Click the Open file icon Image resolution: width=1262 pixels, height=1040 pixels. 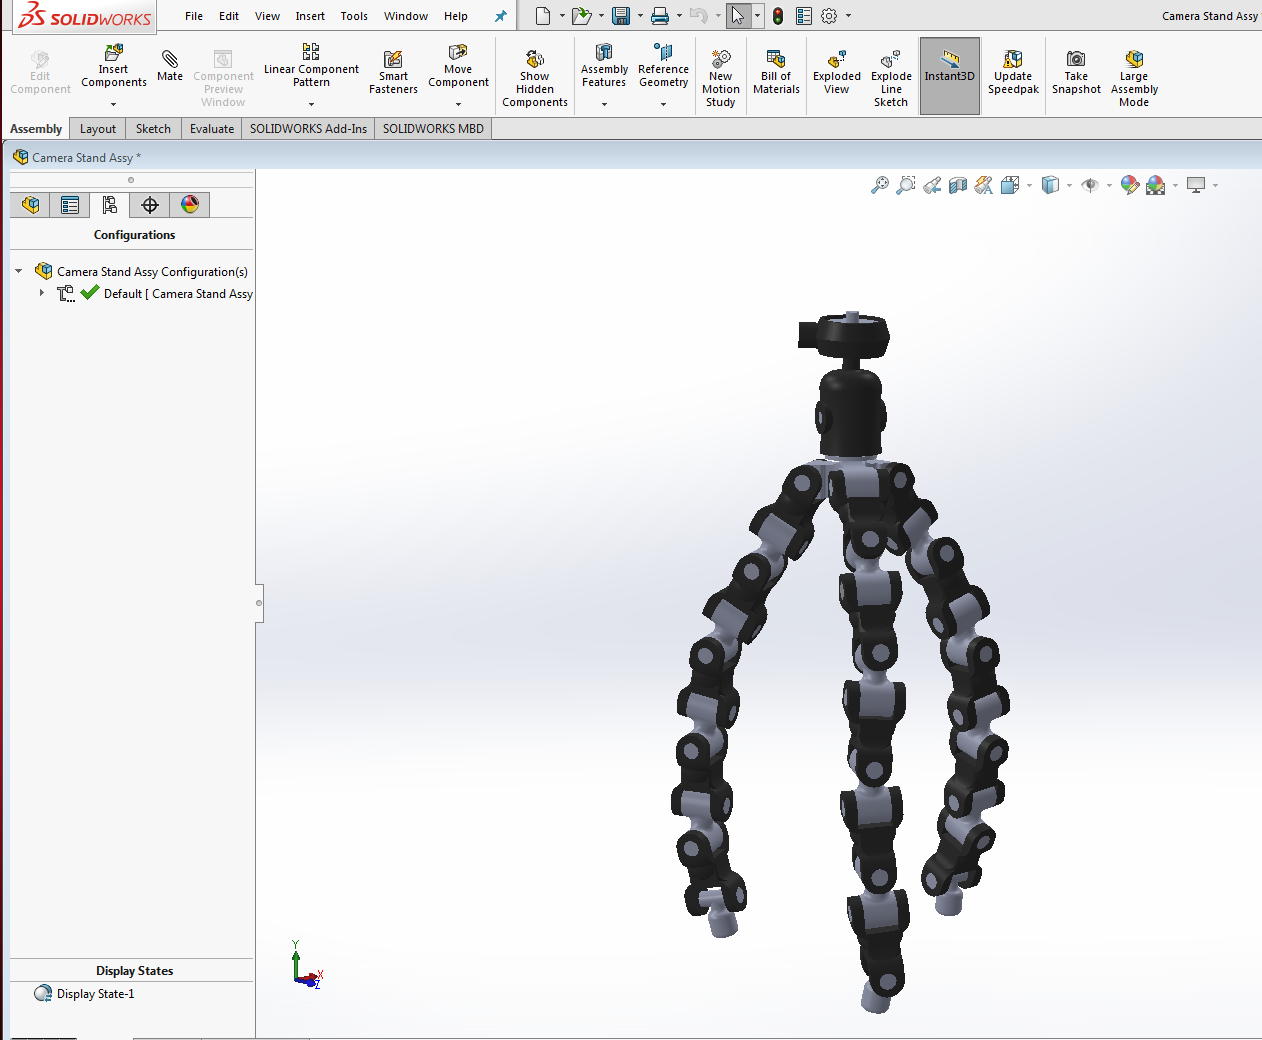point(581,16)
